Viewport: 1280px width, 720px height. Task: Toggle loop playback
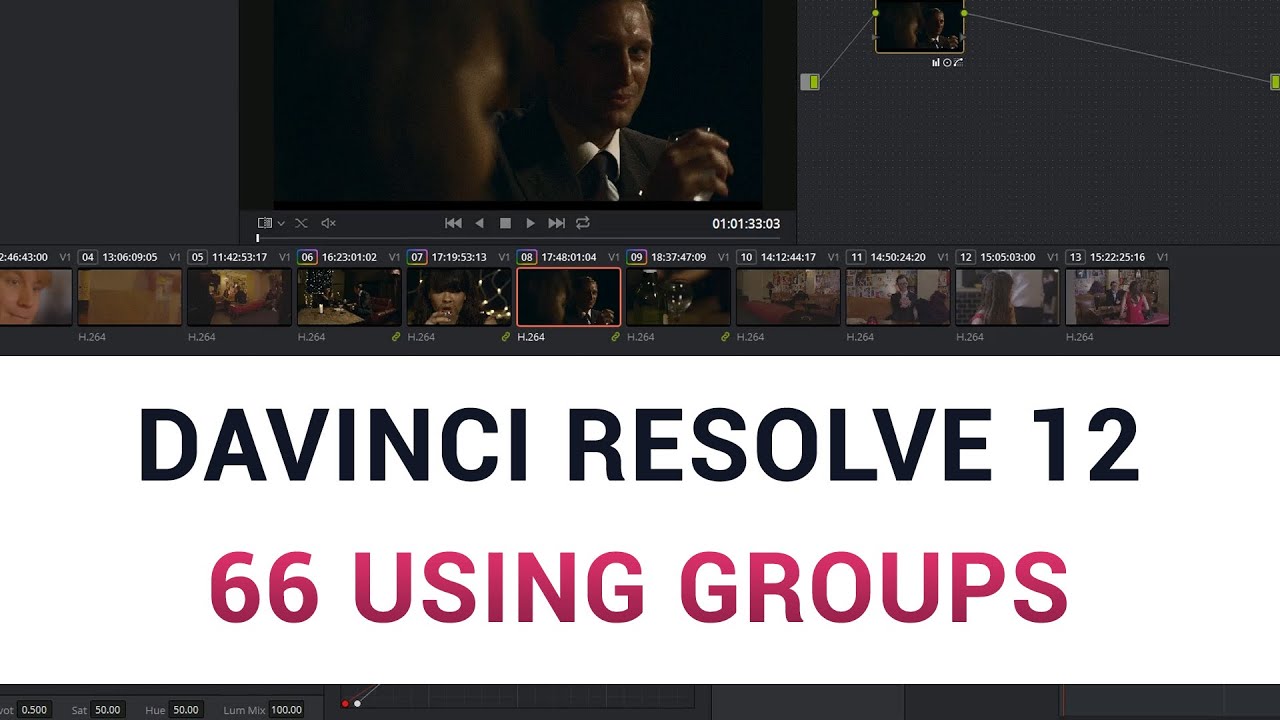(583, 223)
